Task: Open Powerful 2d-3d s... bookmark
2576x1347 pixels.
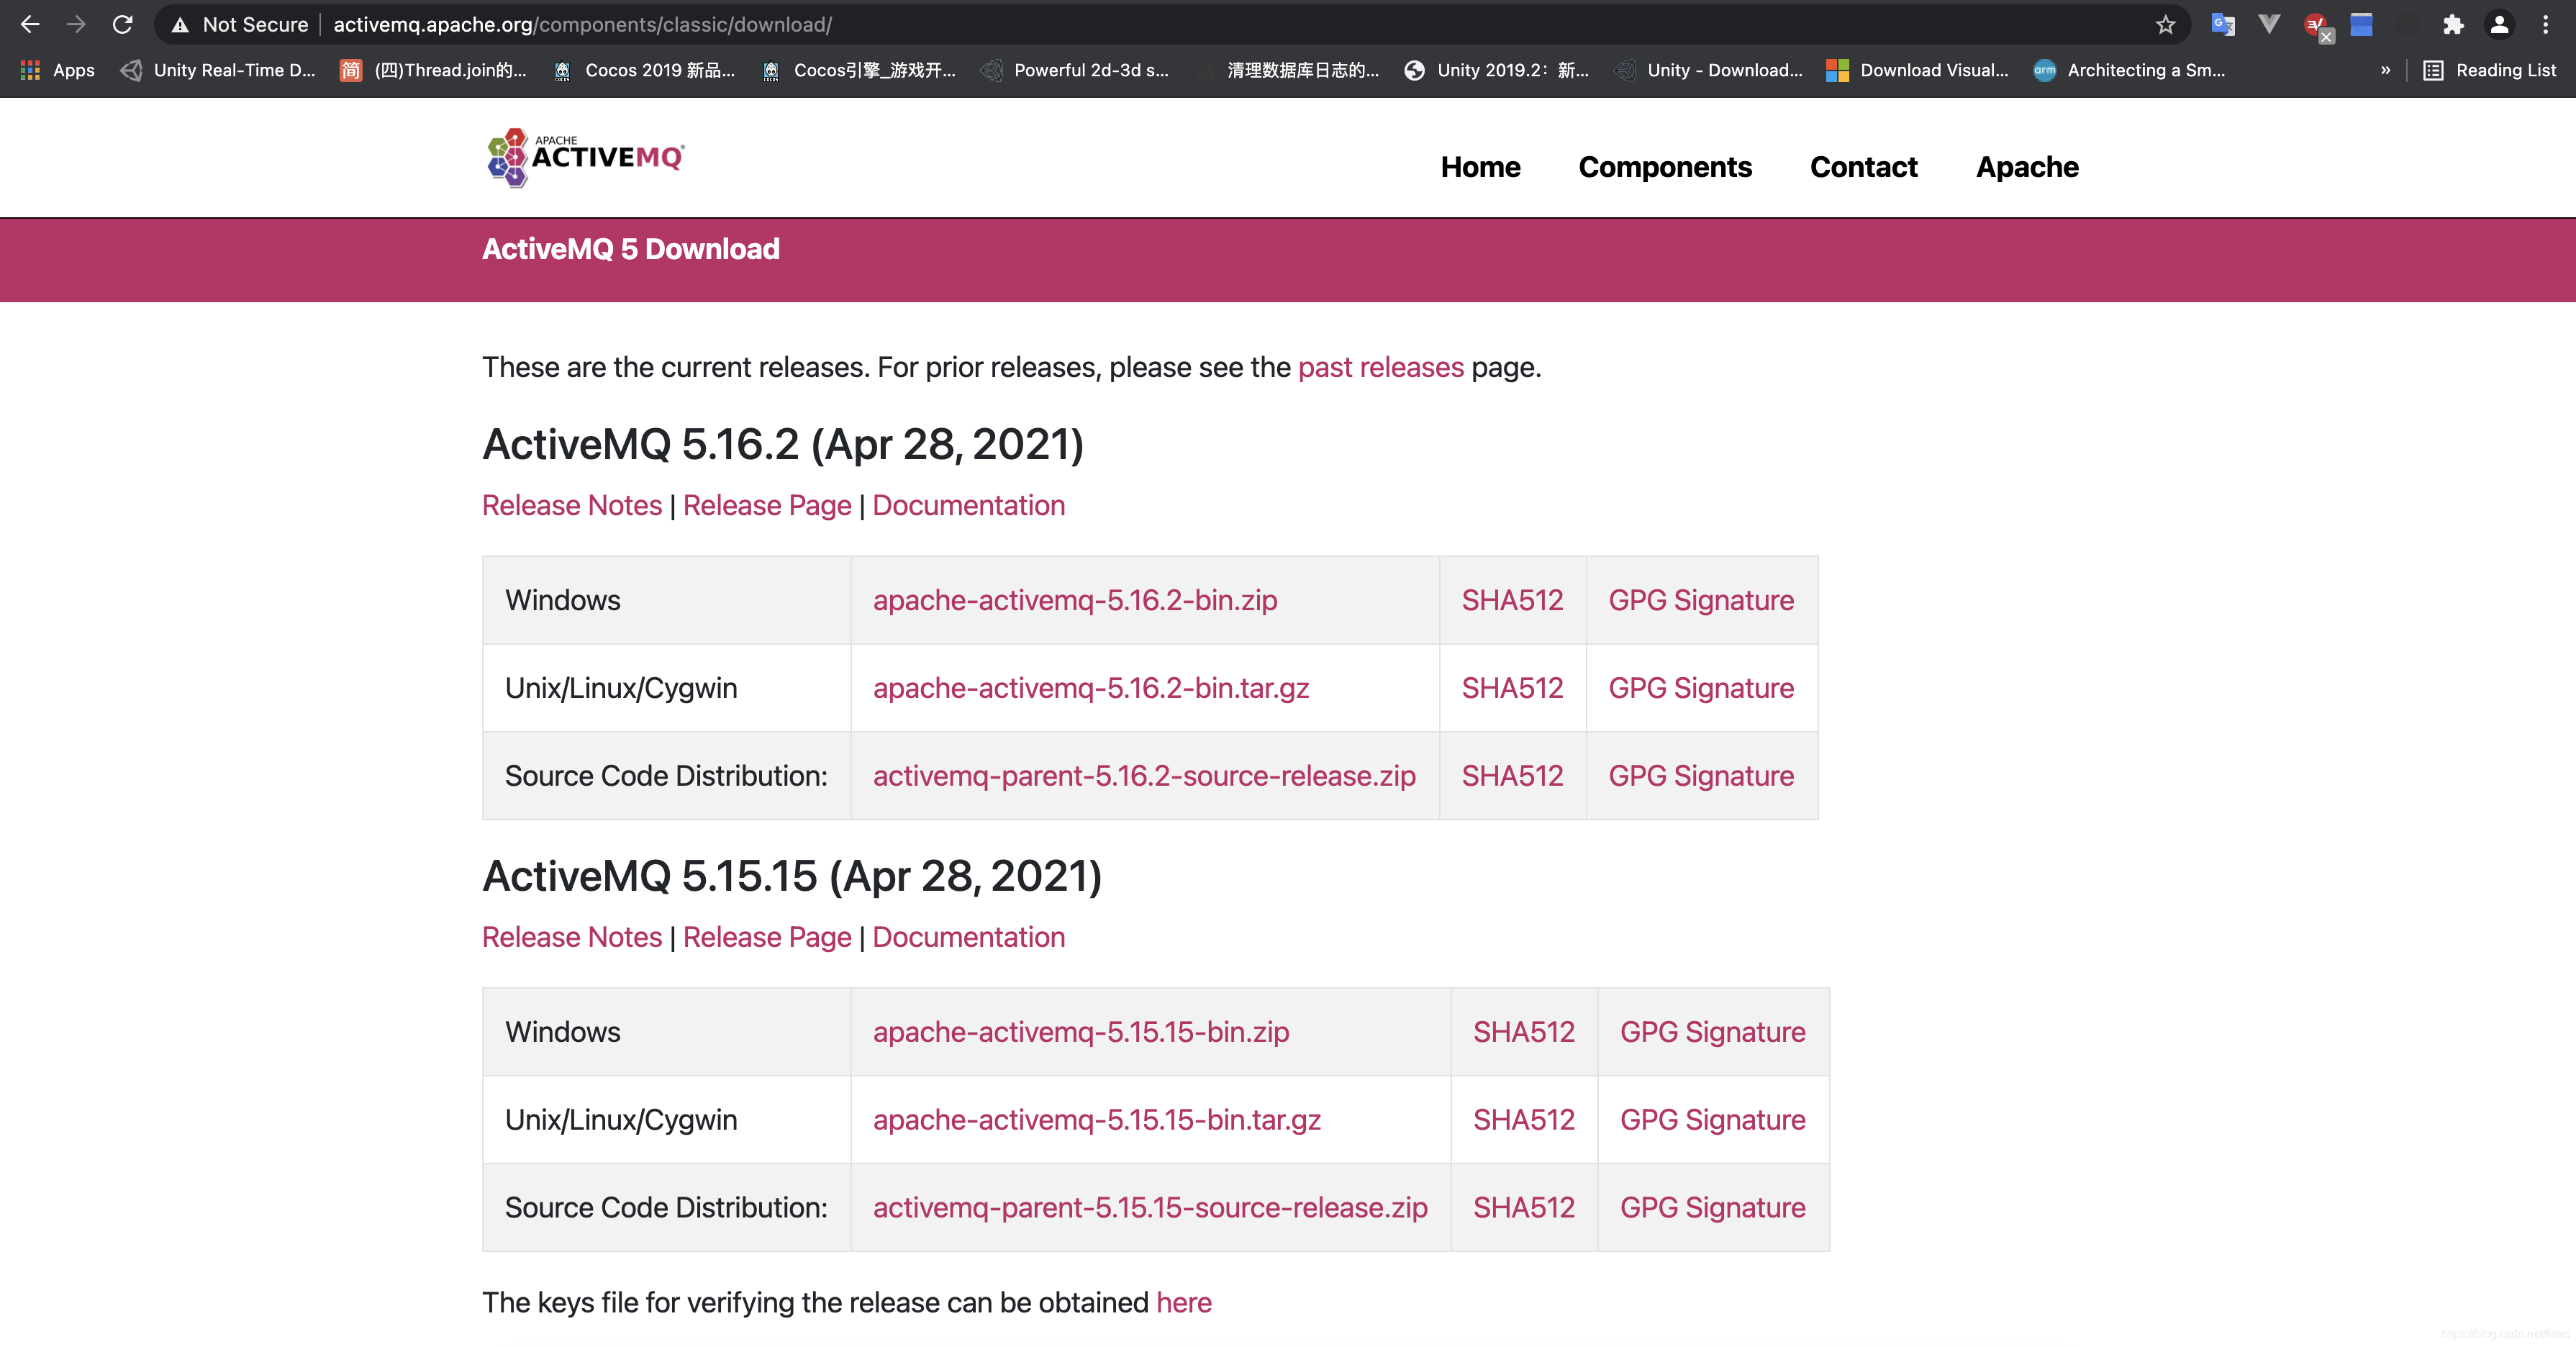Action: coord(1075,70)
